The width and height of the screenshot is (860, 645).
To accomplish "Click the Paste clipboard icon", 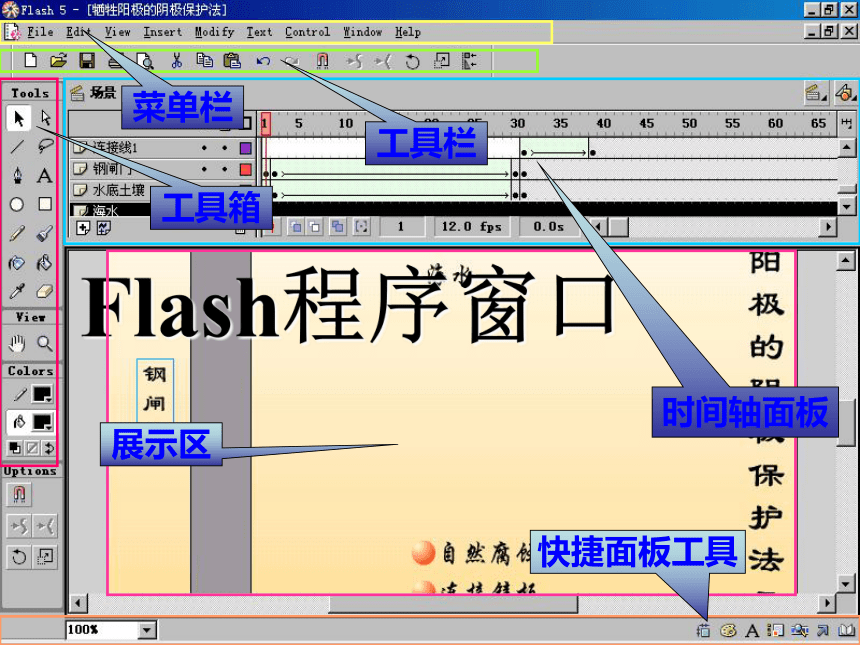I will [x=232, y=60].
